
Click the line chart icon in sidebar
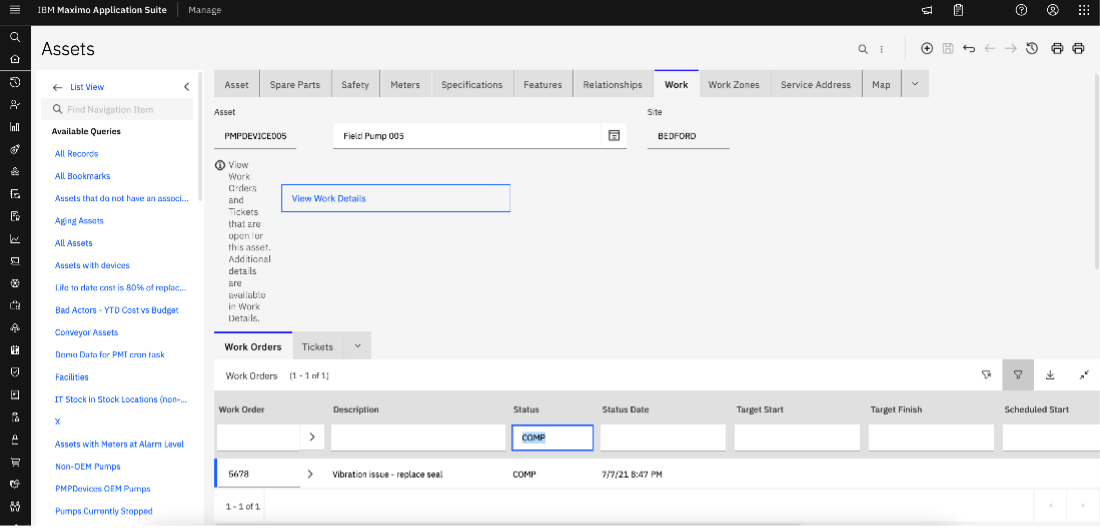pyautogui.click(x=15, y=238)
